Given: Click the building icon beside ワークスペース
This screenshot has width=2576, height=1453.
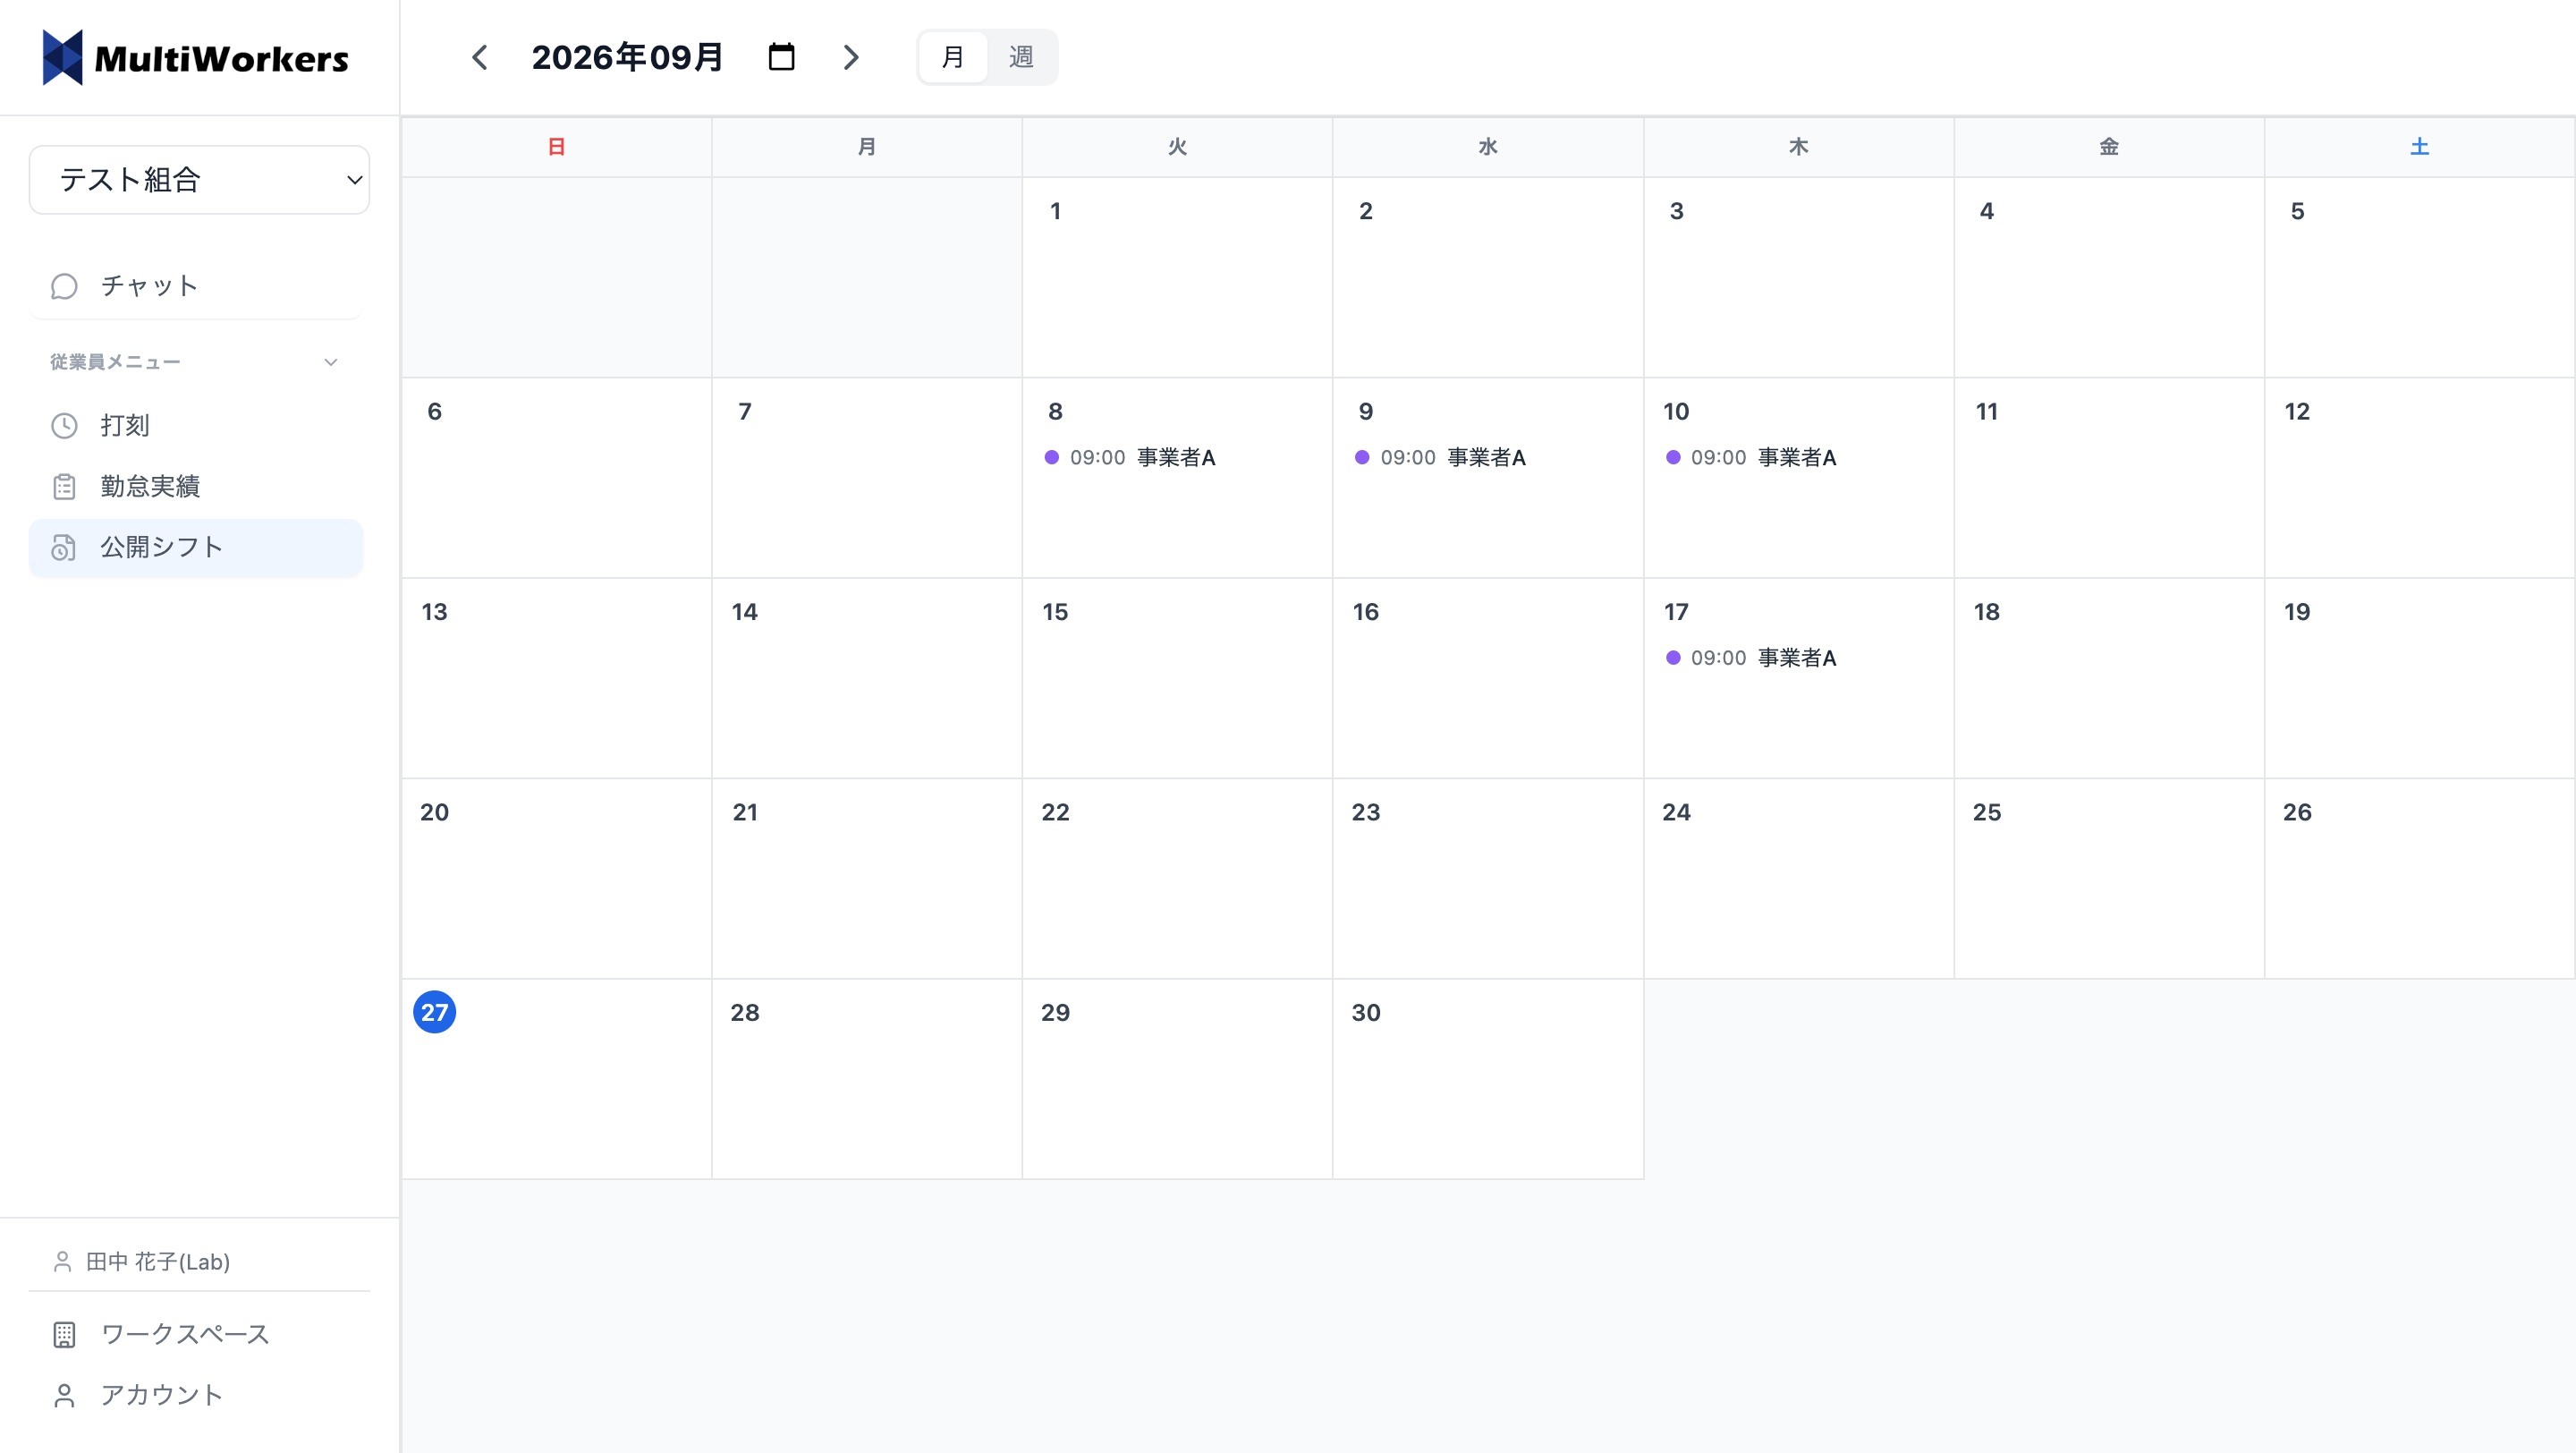Looking at the screenshot, I should [x=64, y=1335].
